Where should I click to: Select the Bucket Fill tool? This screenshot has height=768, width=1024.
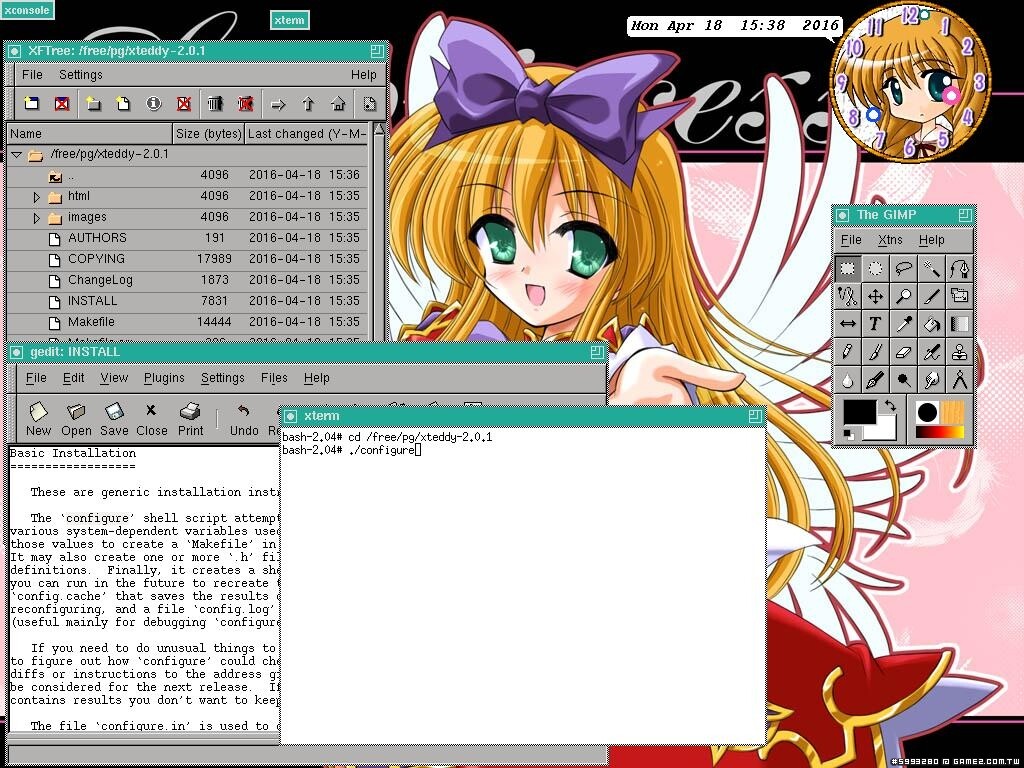[932, 324]
